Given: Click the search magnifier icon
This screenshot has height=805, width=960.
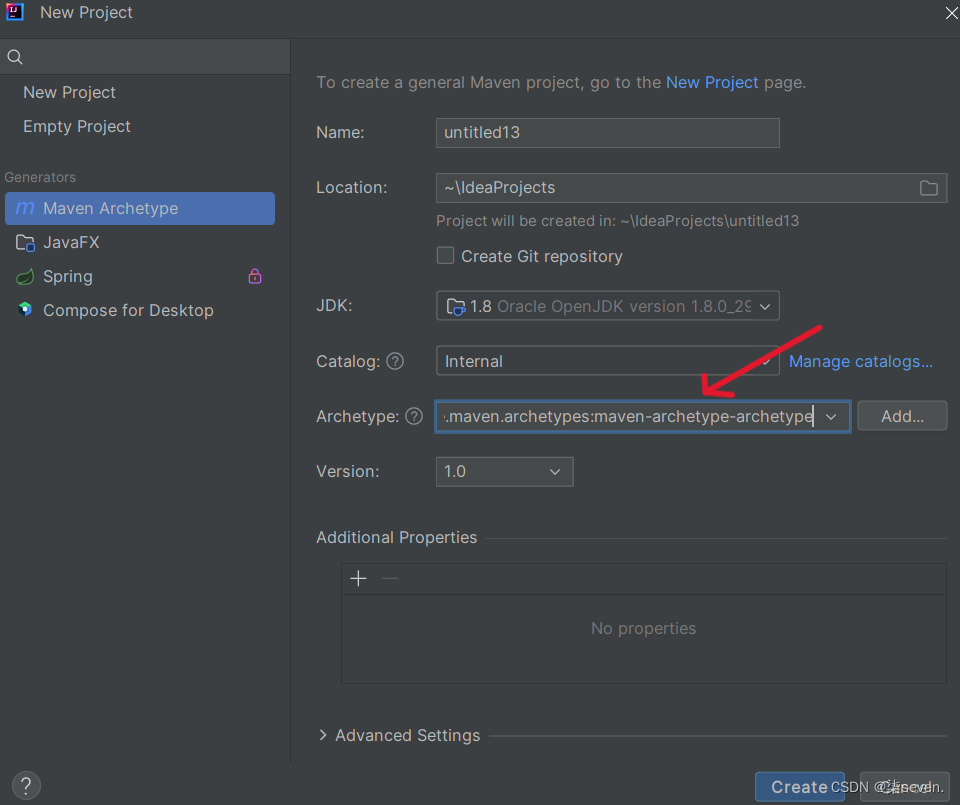Looking at the screenshot, I should point(15,57).
